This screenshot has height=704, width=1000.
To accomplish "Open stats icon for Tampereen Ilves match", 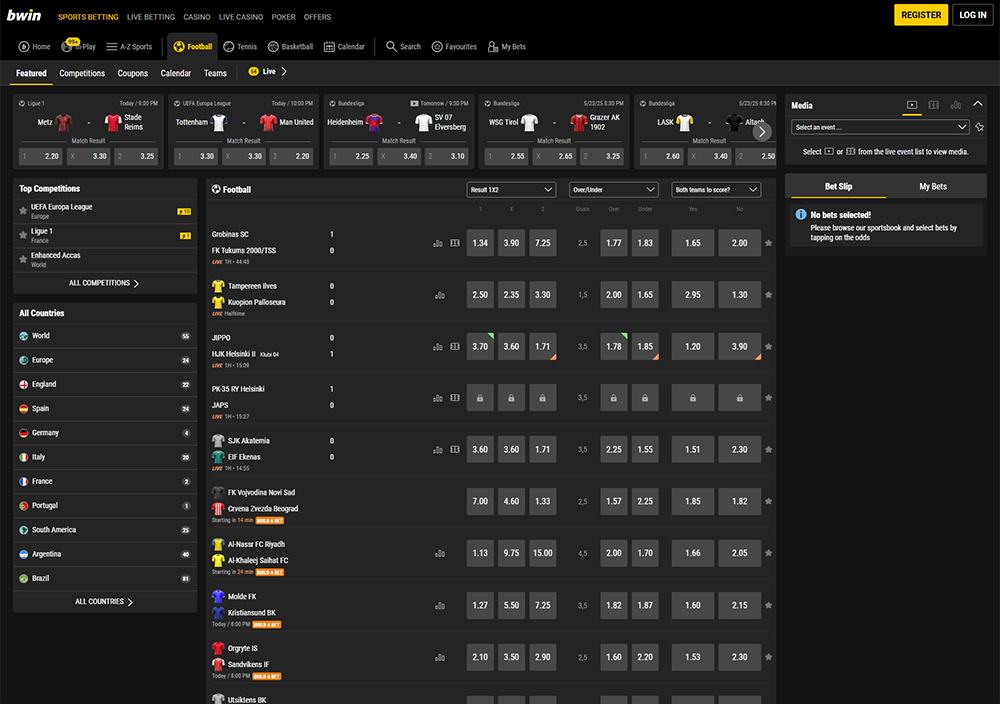I will [x=439, y=295].
